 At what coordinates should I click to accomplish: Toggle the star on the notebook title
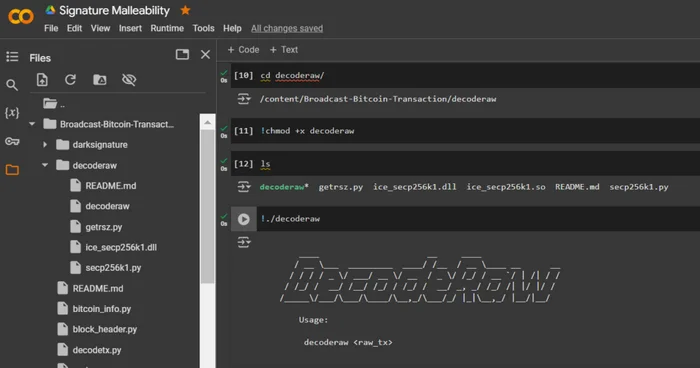click(185, 10)
